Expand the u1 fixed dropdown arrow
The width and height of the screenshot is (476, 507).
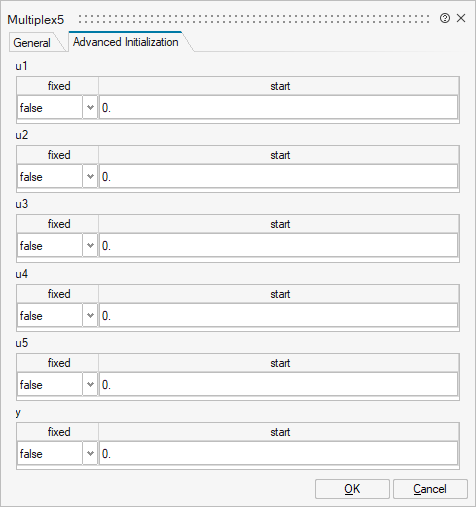tap(90, 108)
